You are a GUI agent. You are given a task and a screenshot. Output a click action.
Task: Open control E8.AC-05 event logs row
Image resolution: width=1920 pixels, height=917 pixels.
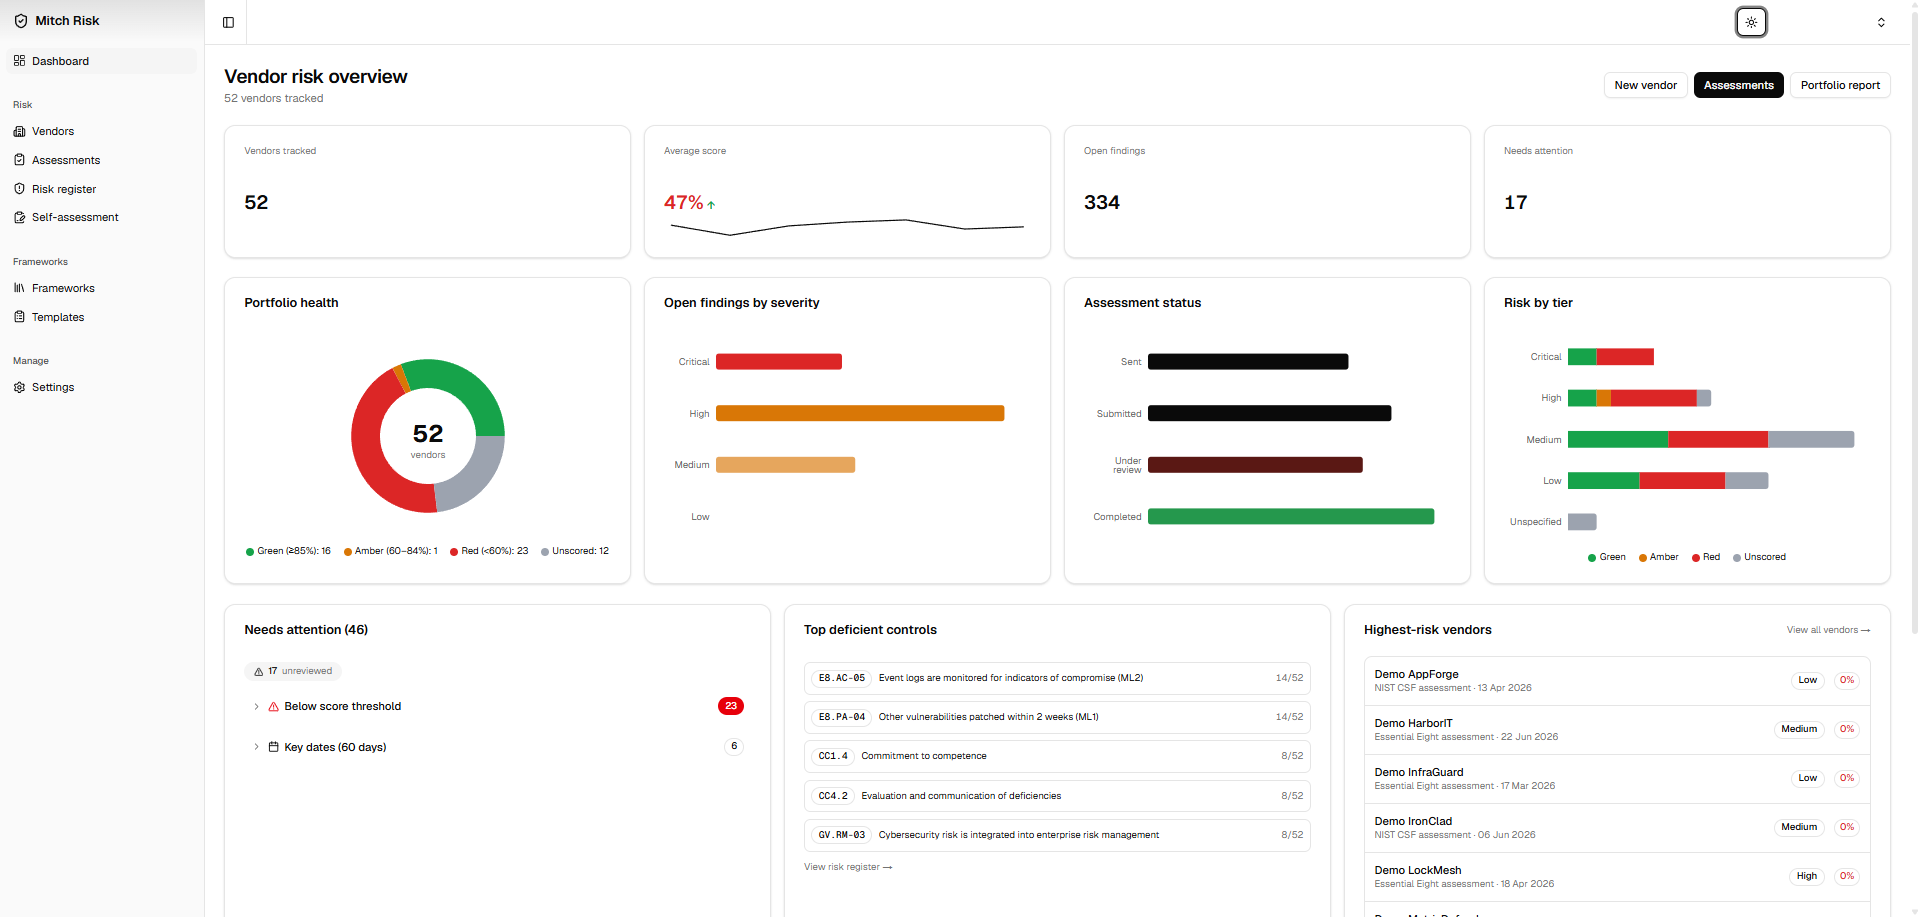click(1057, 678)
